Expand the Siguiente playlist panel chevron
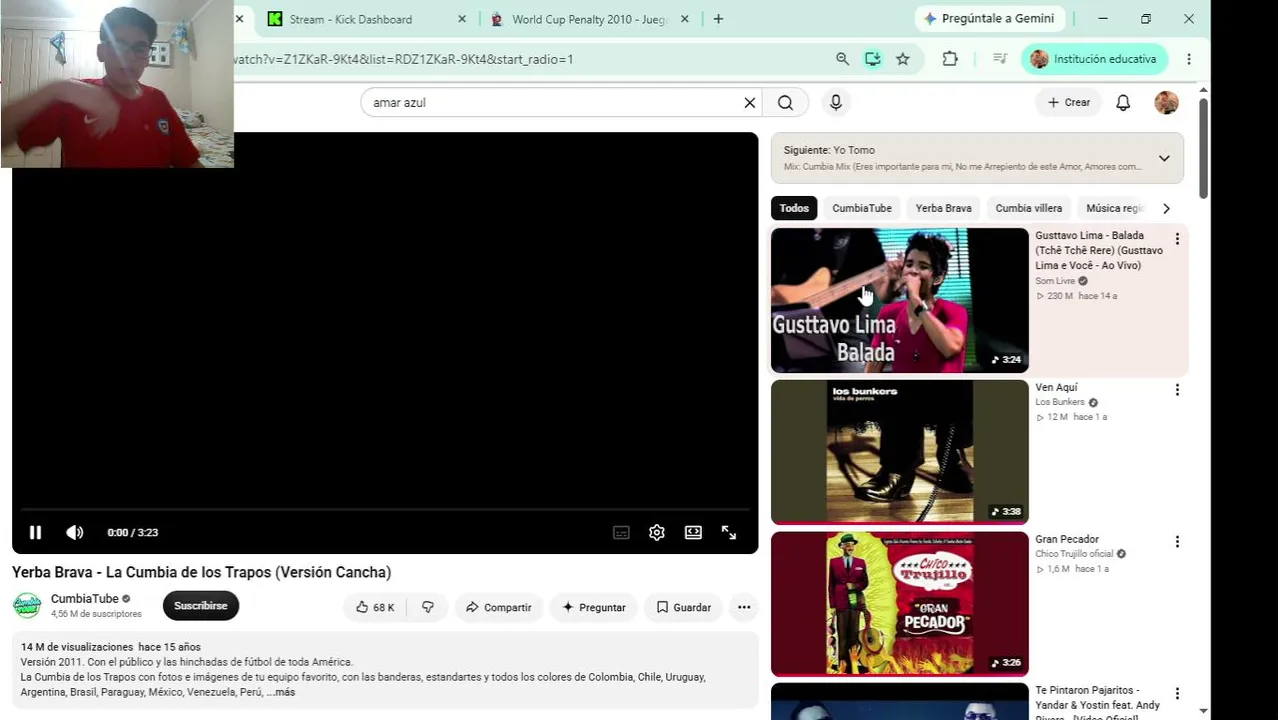This screenshot has width=1278, height=720. [1164, 158]
